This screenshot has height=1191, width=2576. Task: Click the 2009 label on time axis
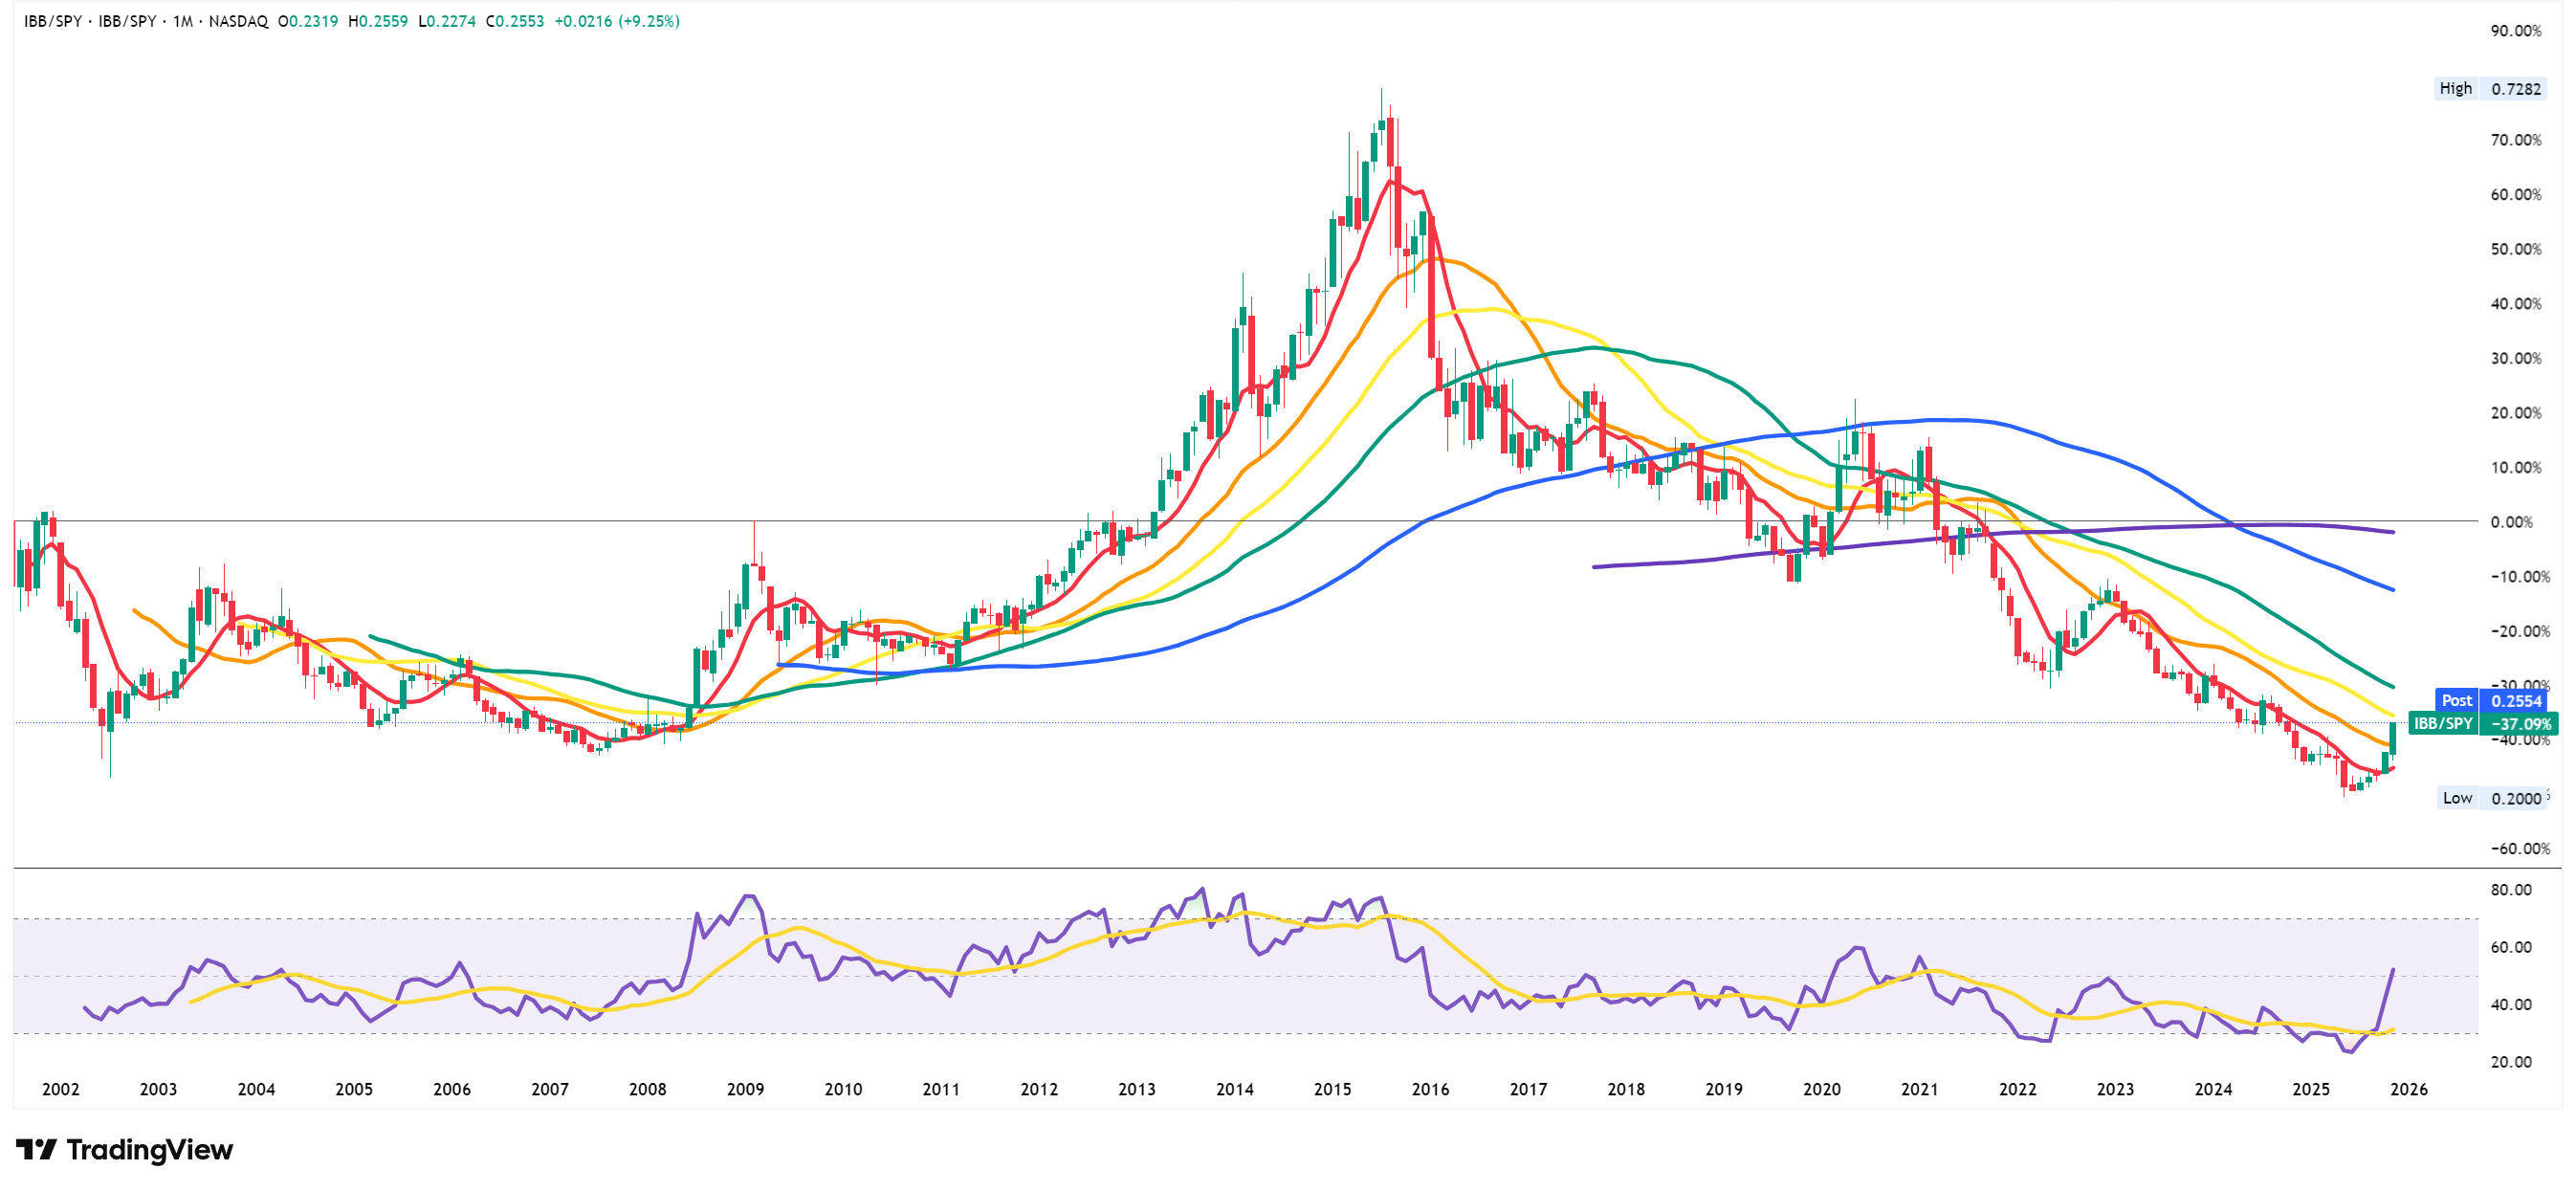[x=745, y=1089]
